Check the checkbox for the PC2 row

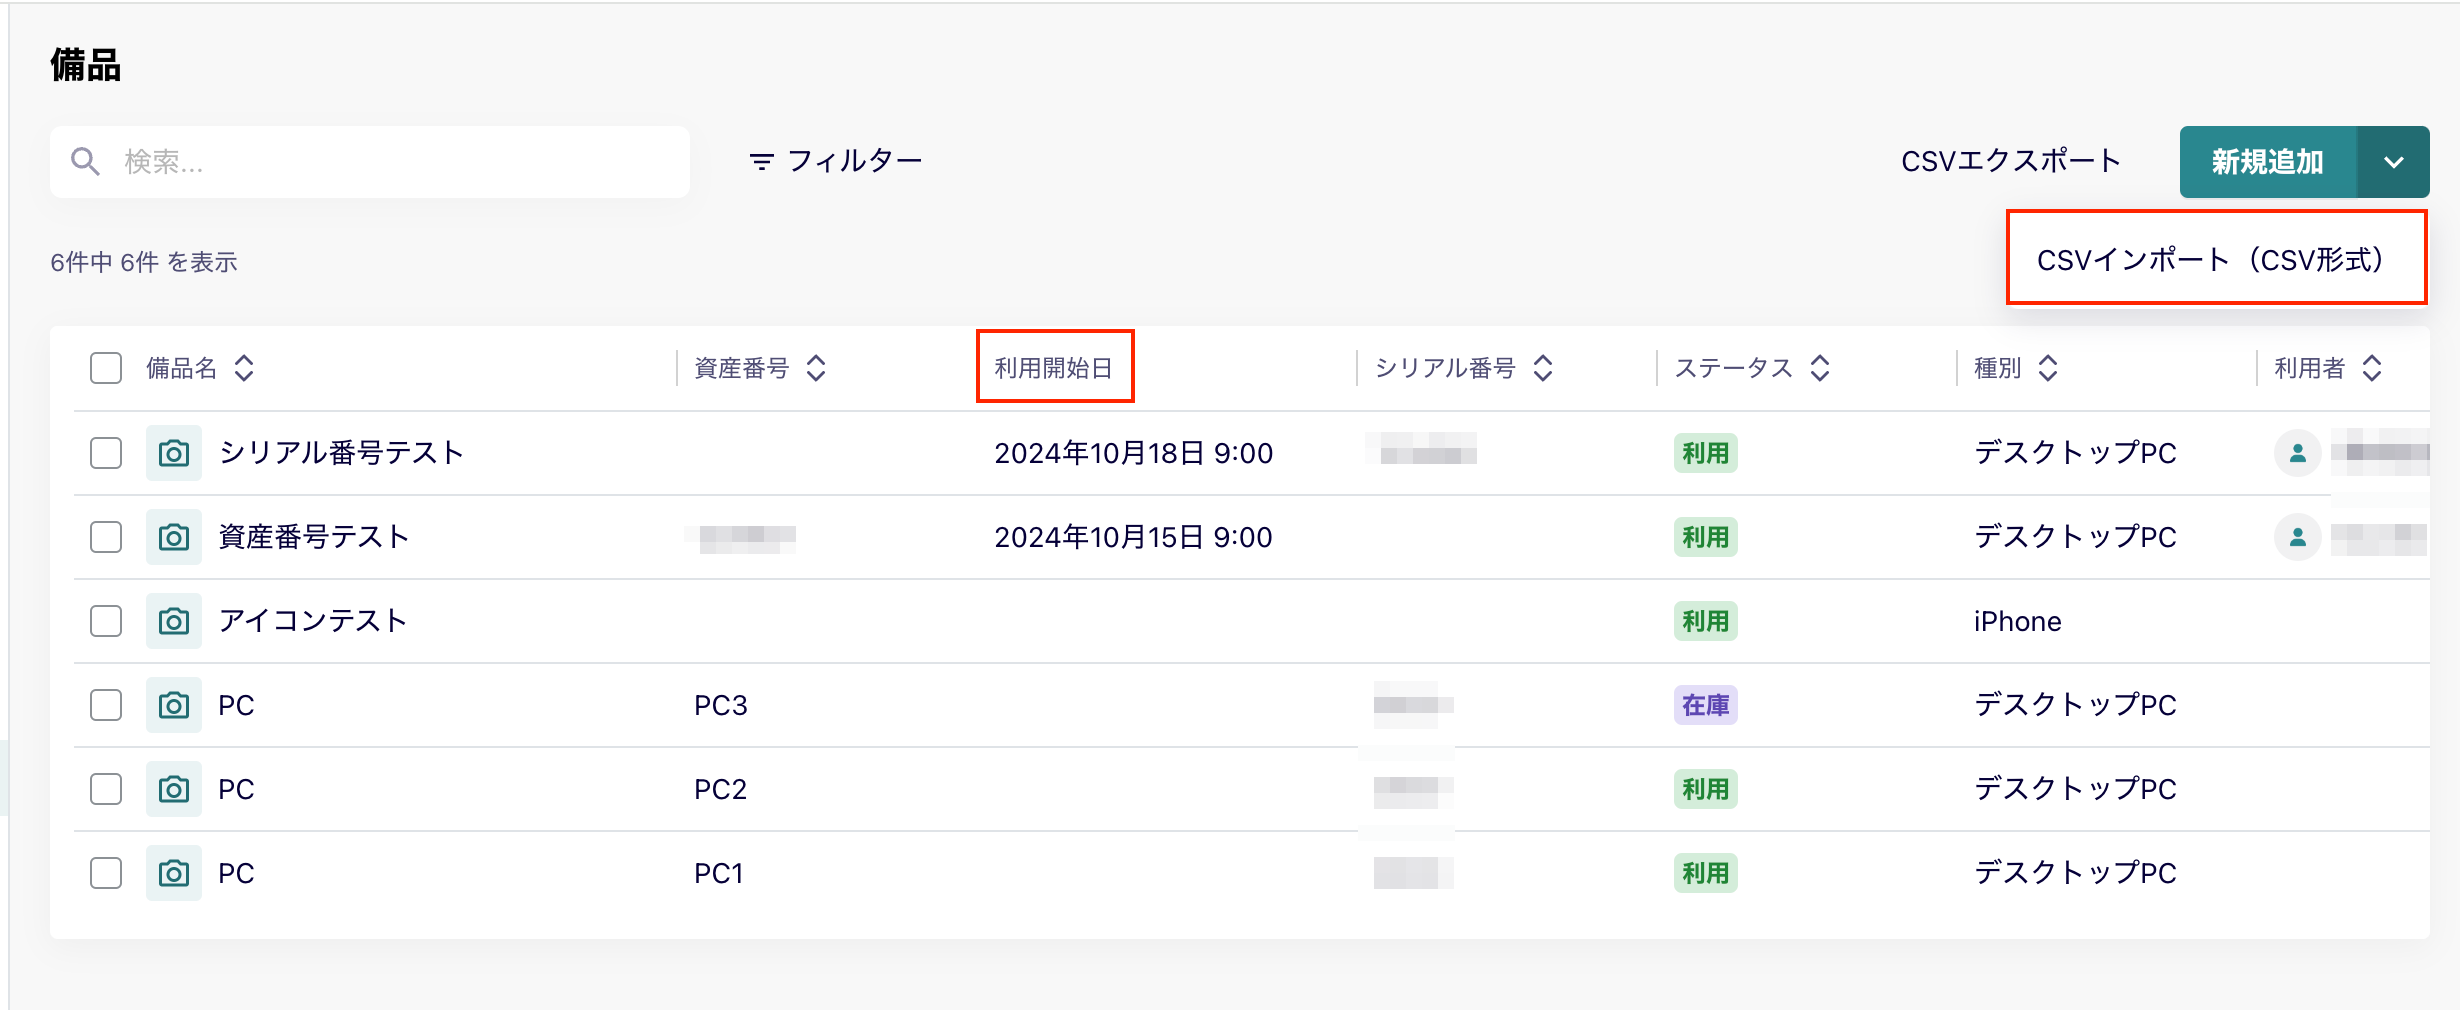tap(105, 789)
